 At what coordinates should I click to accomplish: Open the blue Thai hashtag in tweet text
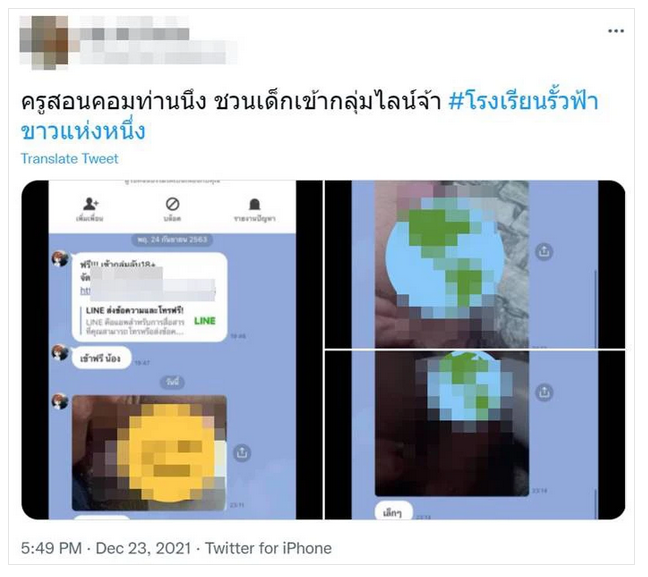[x=309, y=116]
